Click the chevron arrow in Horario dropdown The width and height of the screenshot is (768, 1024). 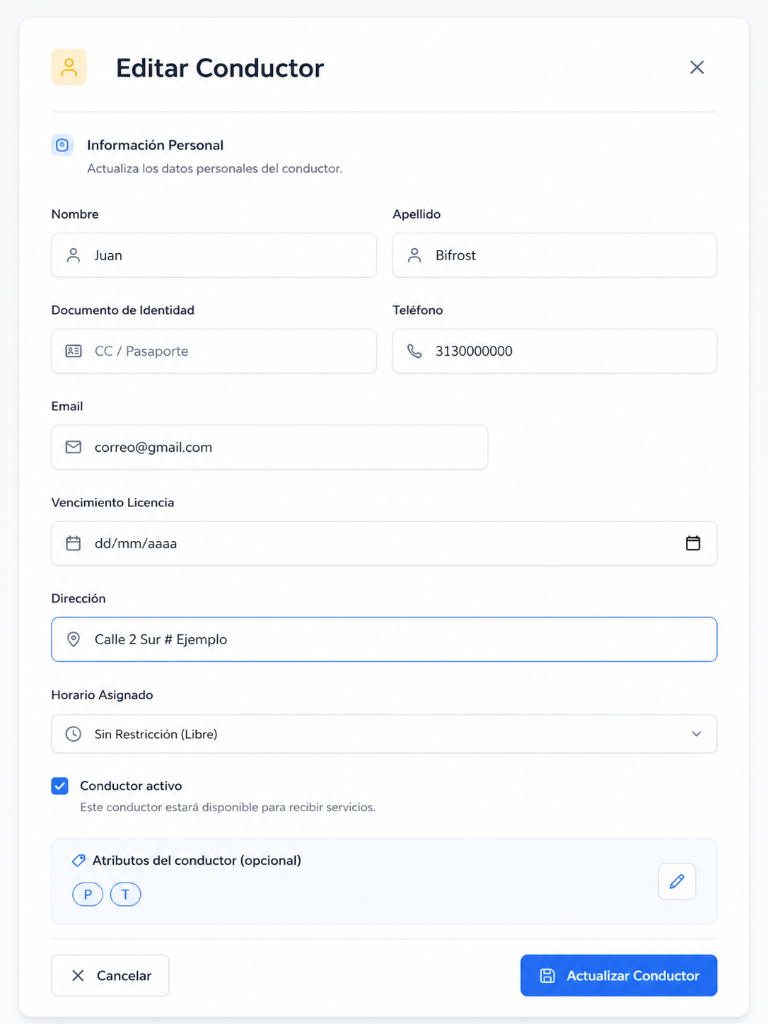(696, 734)
